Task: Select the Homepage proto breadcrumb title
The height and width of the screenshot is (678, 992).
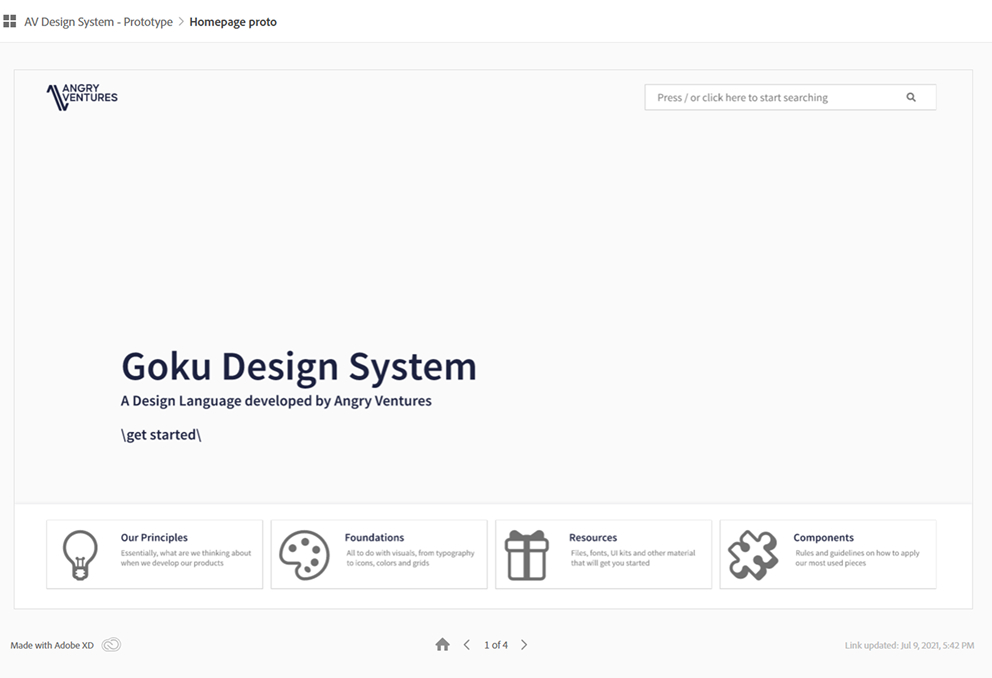Action: (x=233, y=22)
